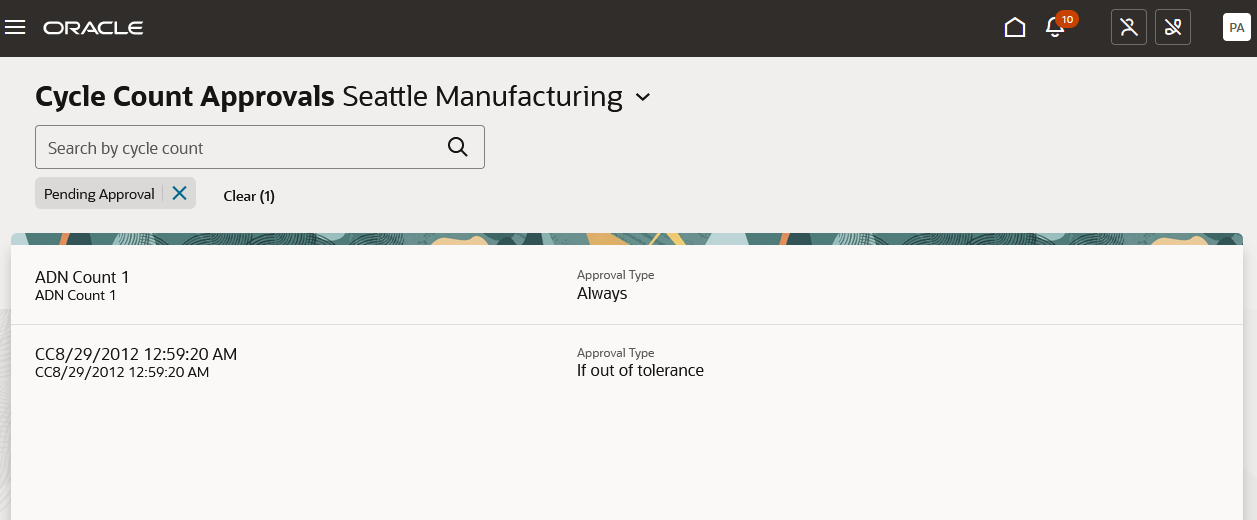Expand the Seattle Manufacturing organization dropdown
Viewport: 1257px width, 520px height.
(x=643, y=97)
